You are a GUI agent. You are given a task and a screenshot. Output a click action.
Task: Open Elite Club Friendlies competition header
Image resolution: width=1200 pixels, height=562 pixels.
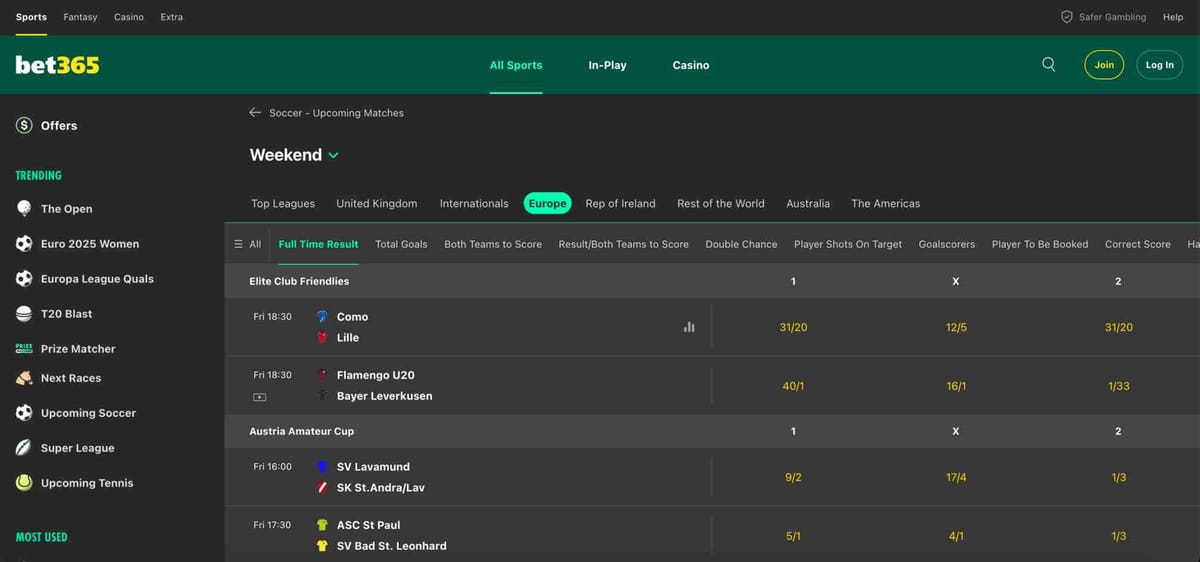299,281
